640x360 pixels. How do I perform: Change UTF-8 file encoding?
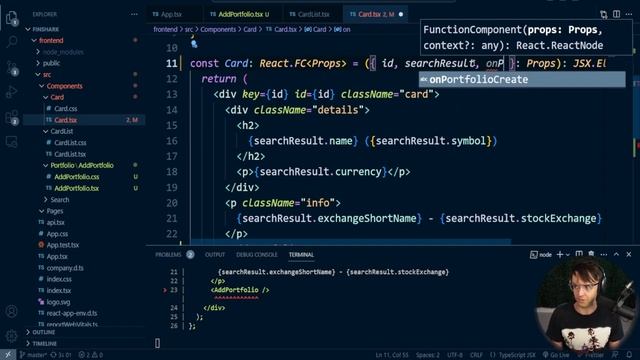click(x=455, y=355)
